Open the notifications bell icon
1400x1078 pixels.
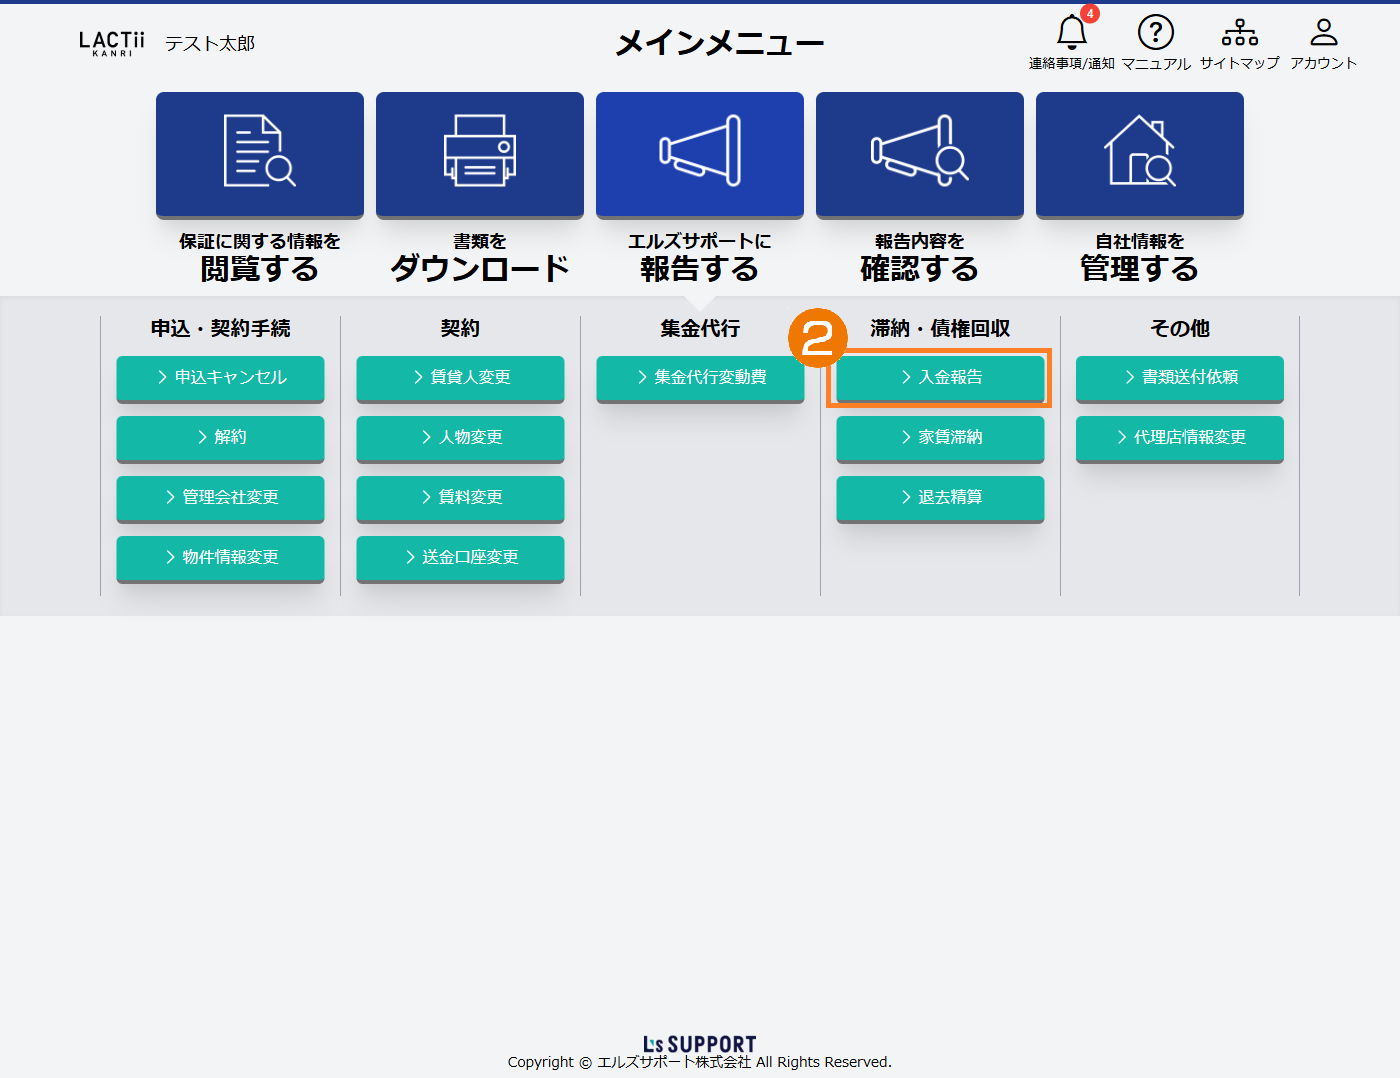click(1071, 34)
